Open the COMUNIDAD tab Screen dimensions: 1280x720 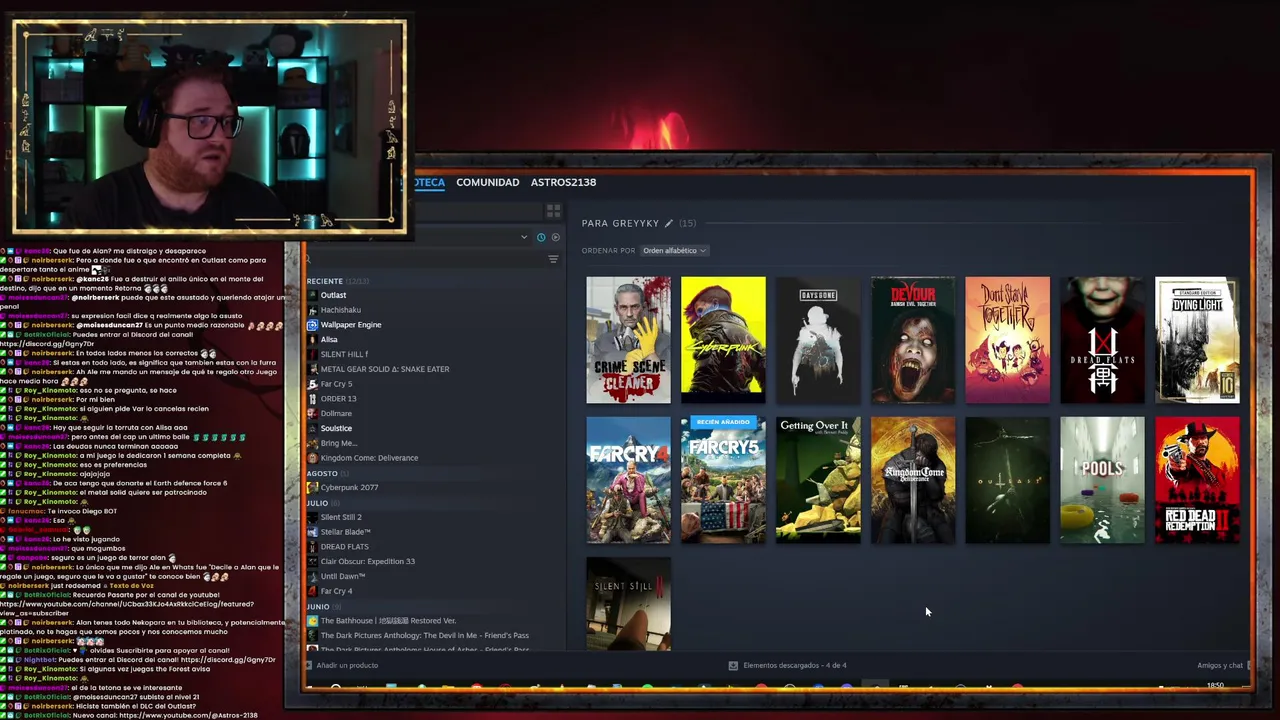tap(488, 182)
